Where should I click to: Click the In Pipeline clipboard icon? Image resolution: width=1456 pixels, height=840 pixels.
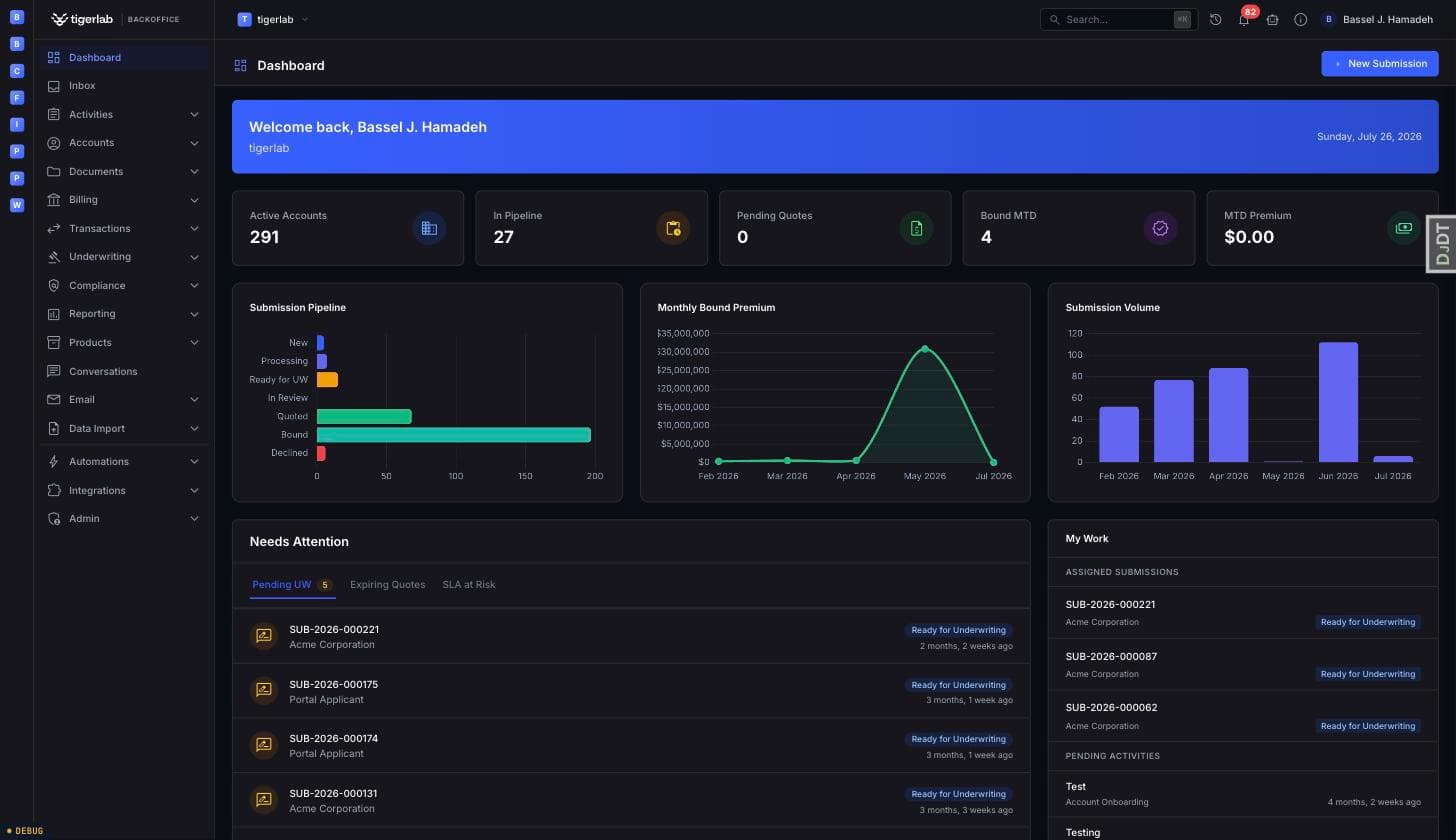673,228
